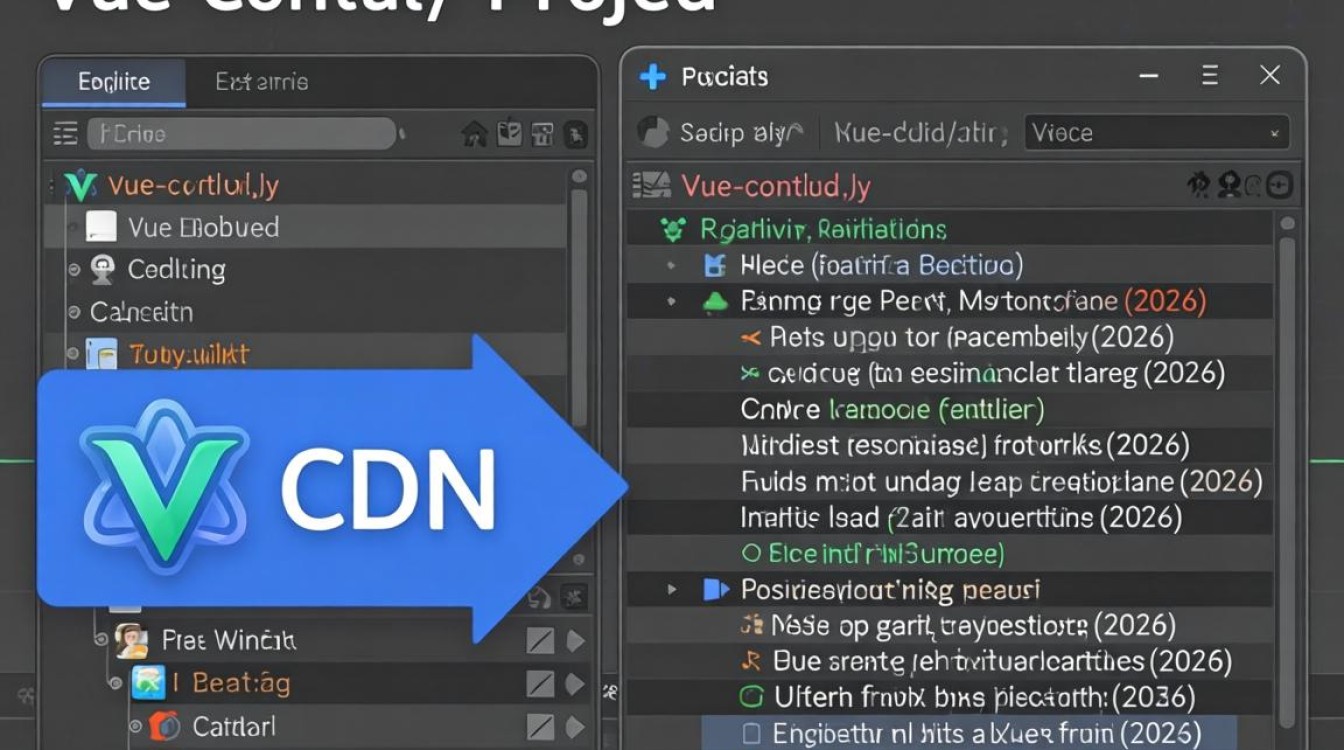Select celdcug (tm eesimanclat tlareg (2026)

(x=996, y=374)
